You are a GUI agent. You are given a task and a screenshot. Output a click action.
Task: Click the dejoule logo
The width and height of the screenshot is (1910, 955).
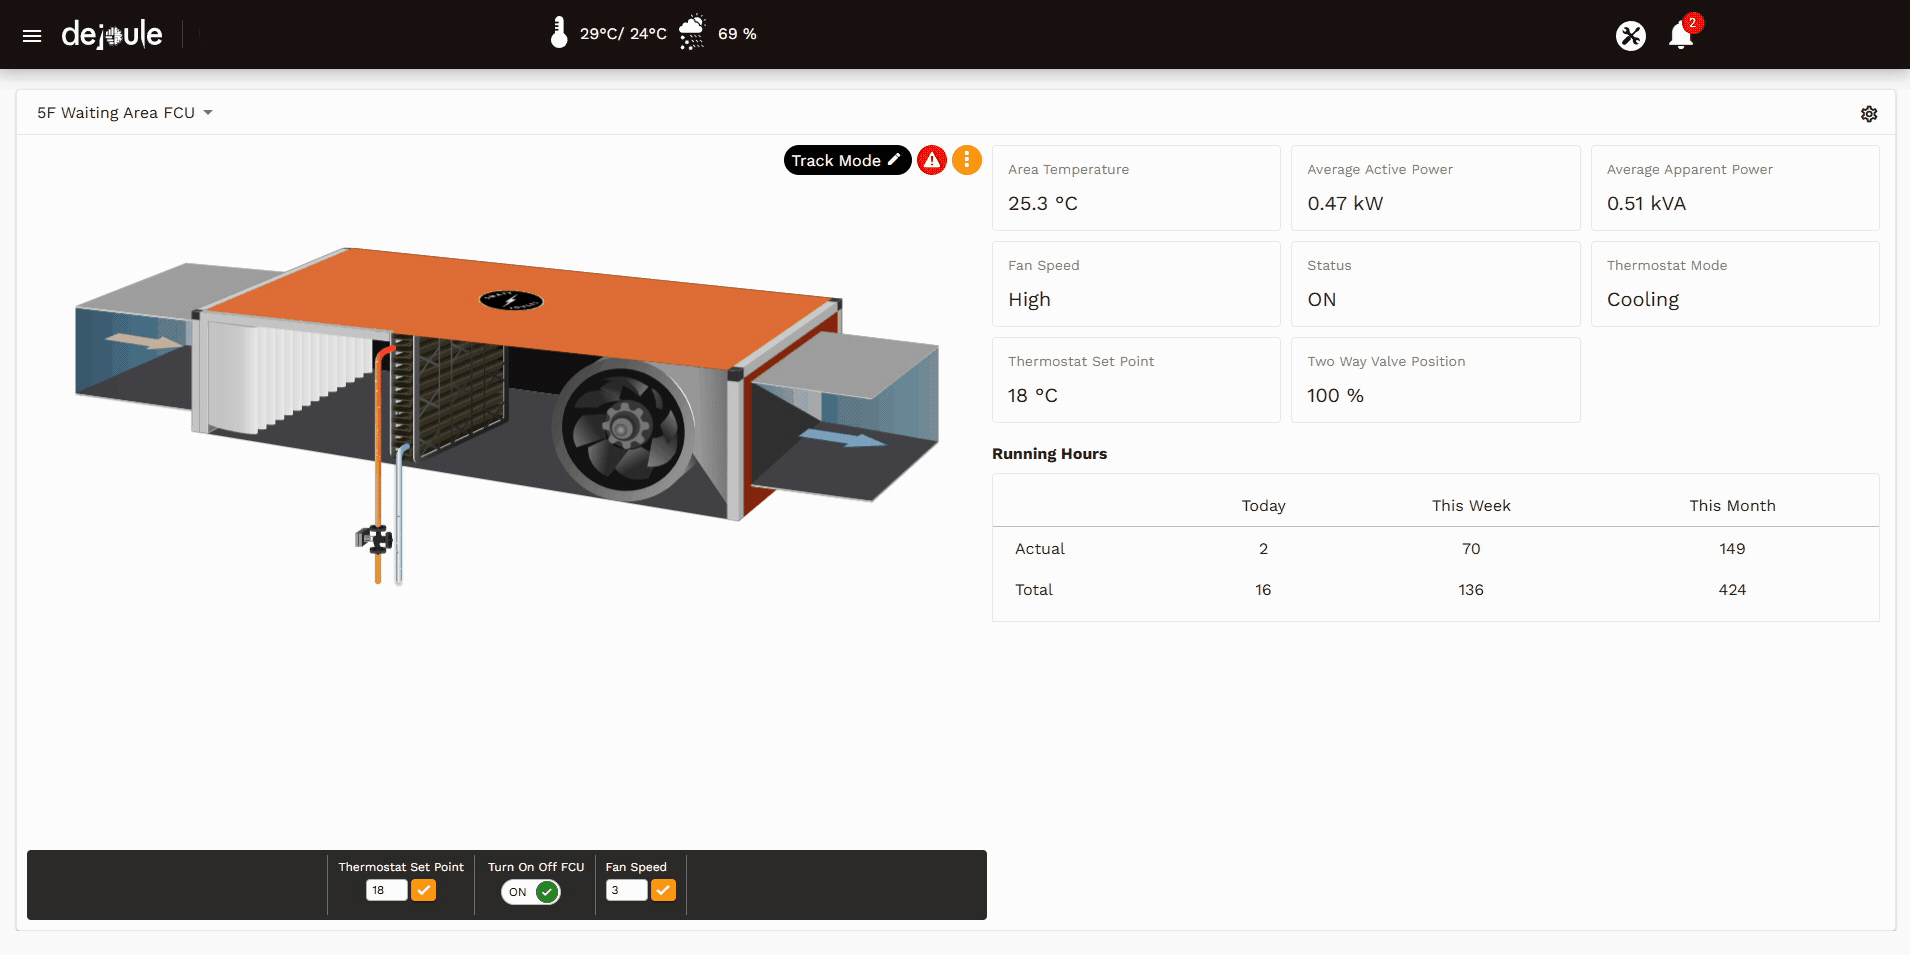(x=112, y=35)
